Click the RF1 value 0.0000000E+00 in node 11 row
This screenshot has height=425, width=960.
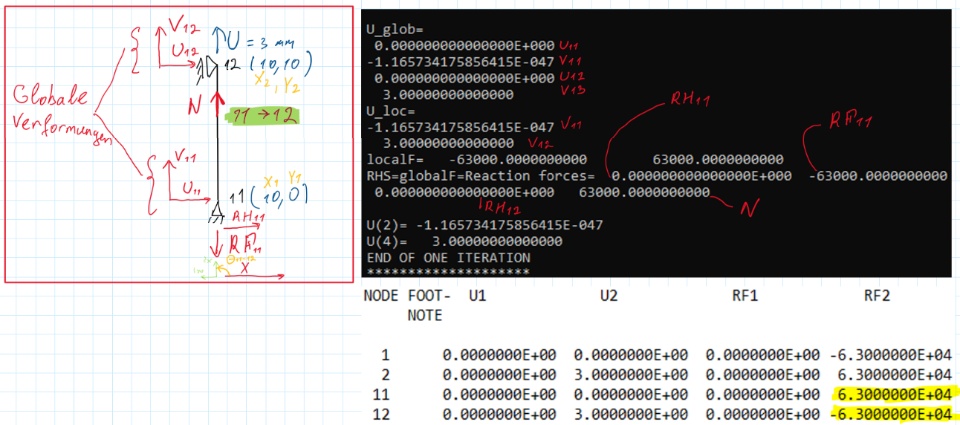(762, 394)
